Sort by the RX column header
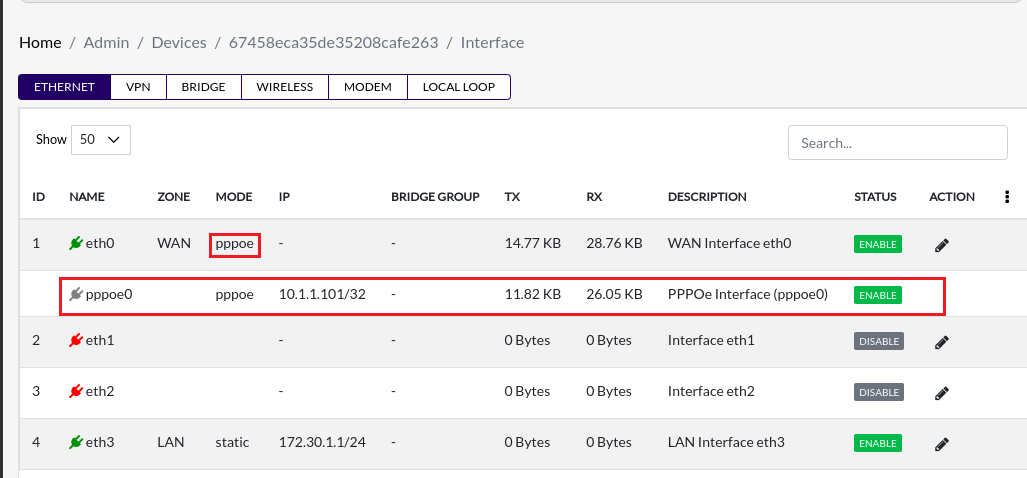 (x=594, y=197)
